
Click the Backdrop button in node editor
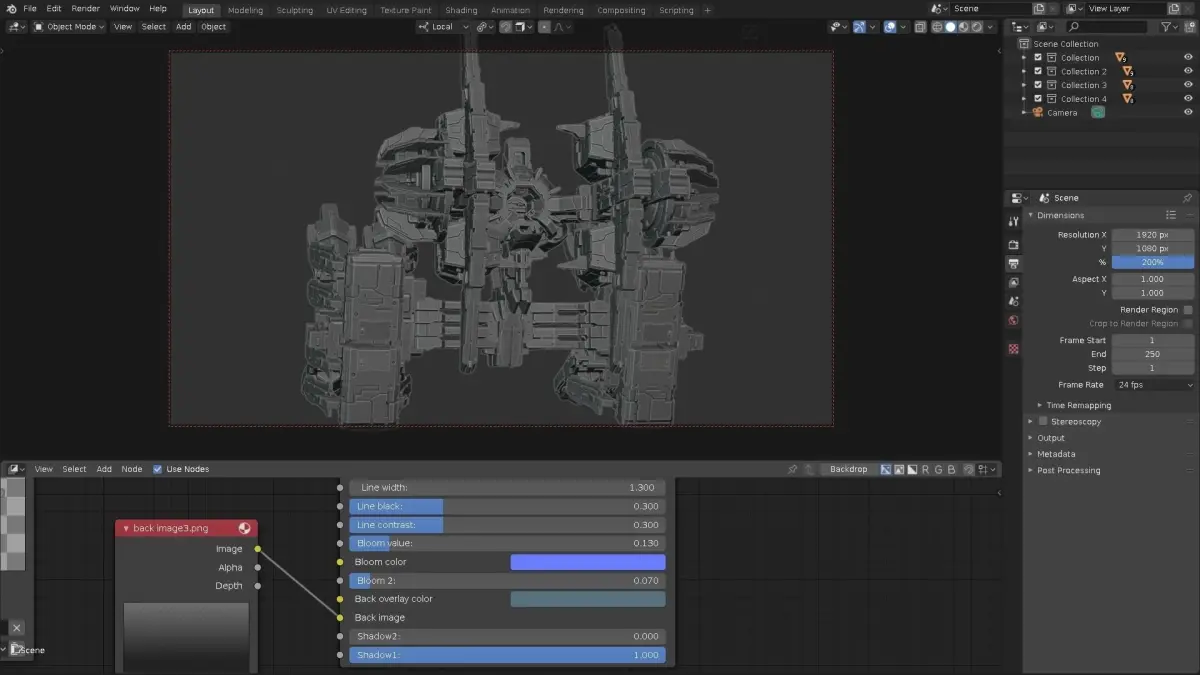[847, 469]
